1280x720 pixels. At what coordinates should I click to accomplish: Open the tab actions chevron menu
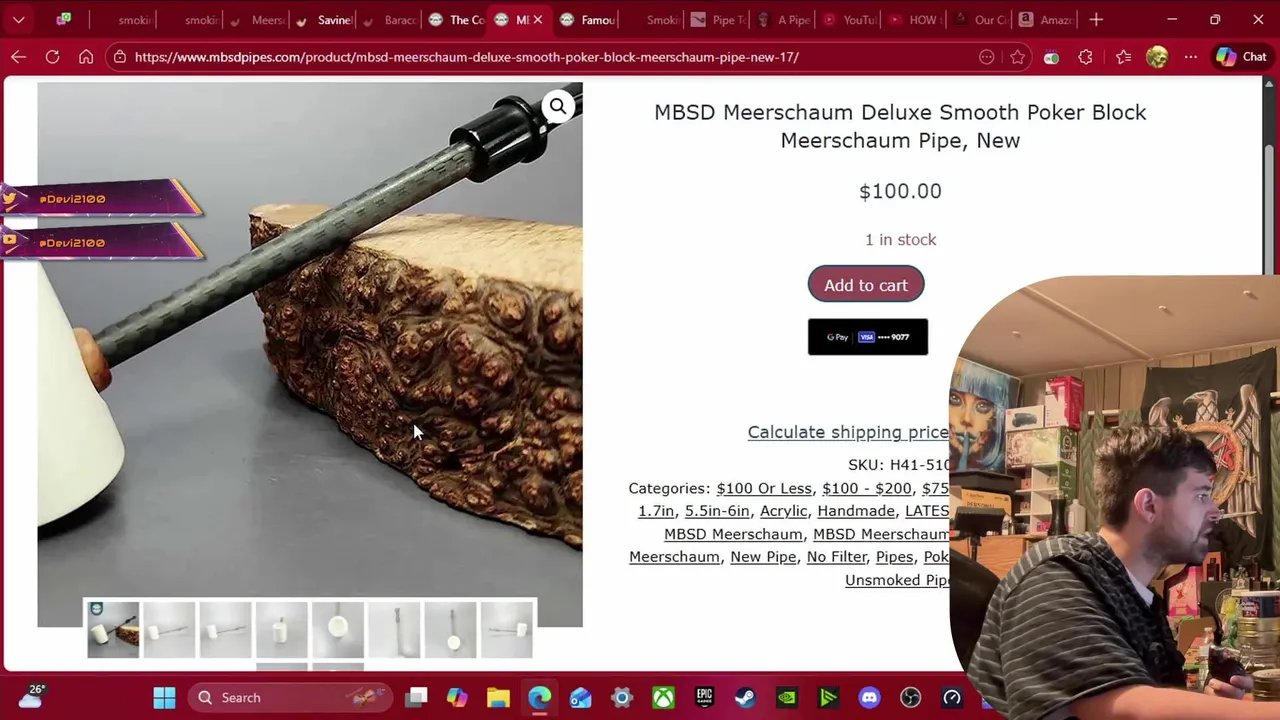click(x=18, y=19)
